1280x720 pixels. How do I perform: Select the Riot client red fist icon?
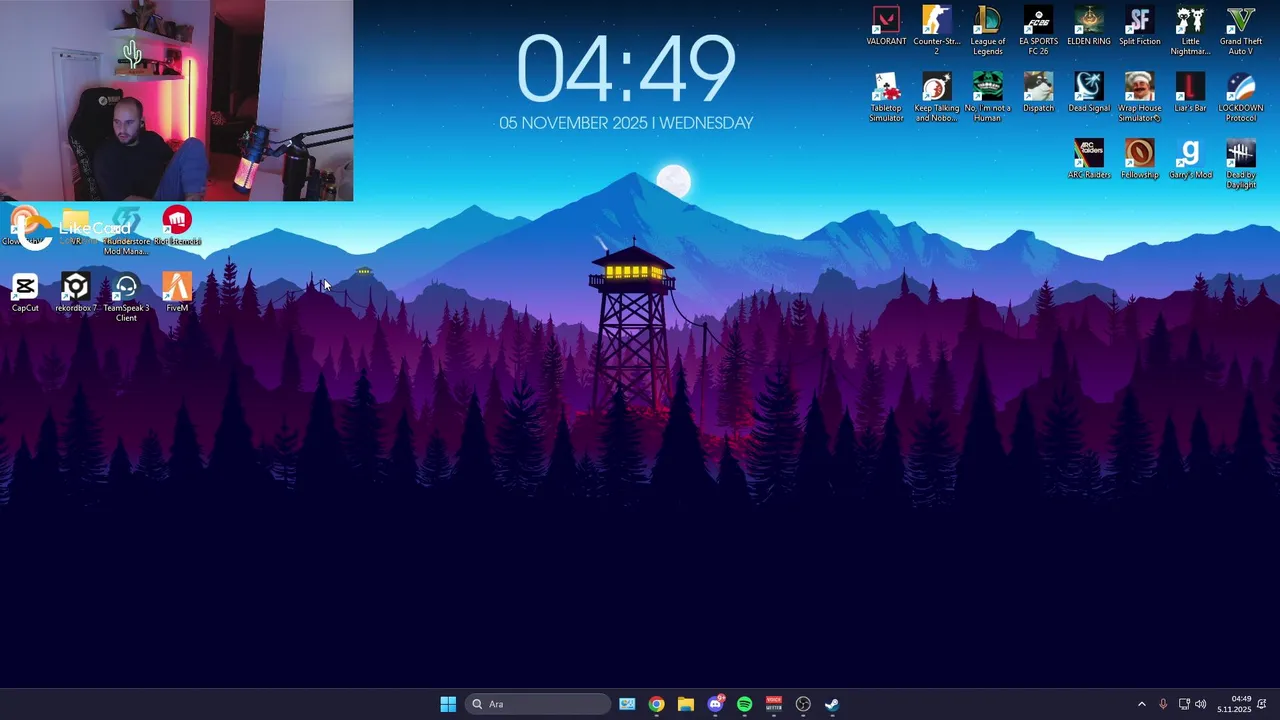[177, 226]
